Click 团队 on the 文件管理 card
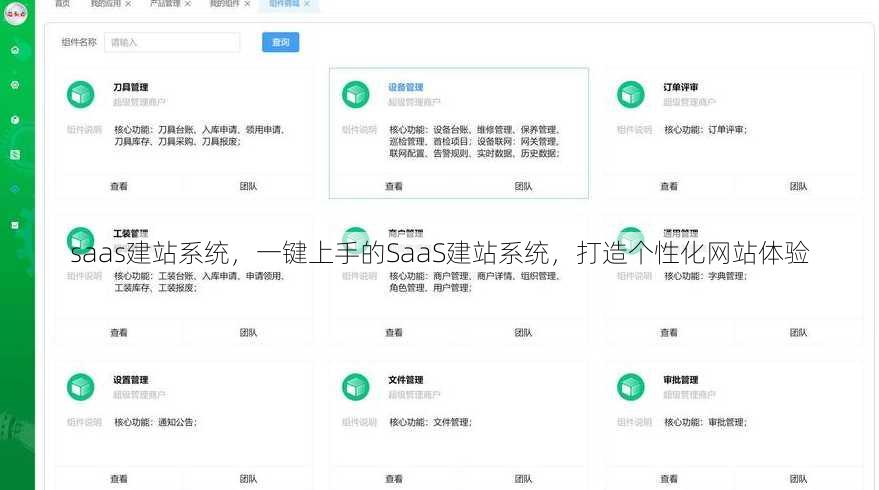The height and width of the screenshot is (490, 879). click(523, 479)
